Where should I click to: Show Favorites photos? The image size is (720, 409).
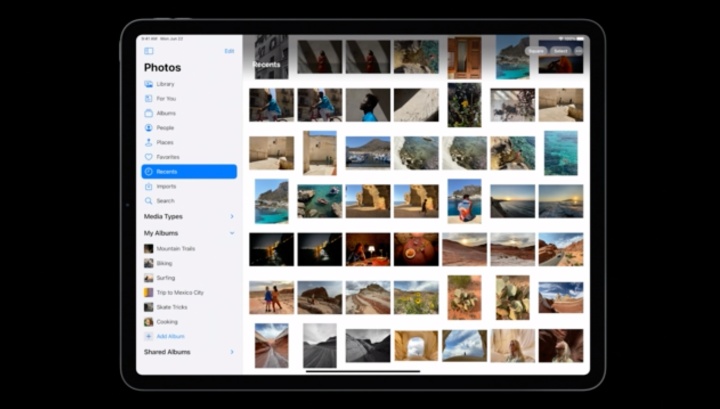[x=167, y=157]
